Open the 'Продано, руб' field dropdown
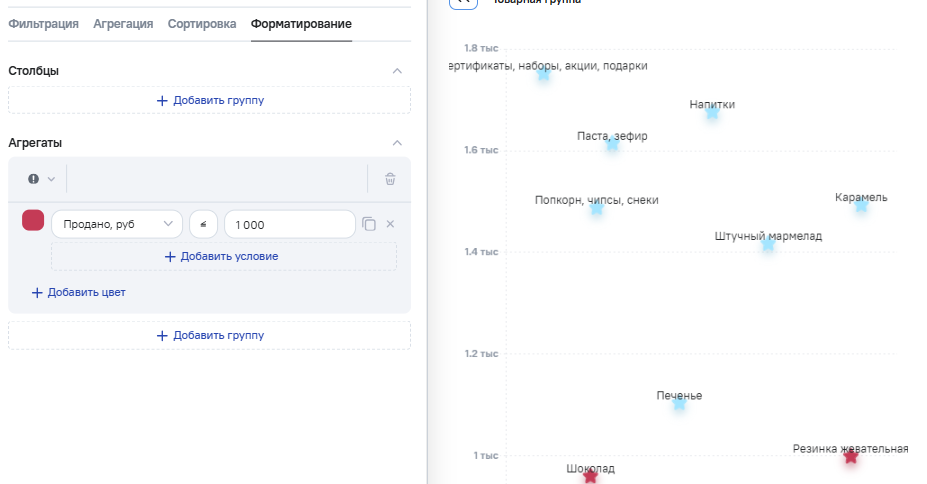This screenshot has height=484, width=927. [x=116, y=225]
